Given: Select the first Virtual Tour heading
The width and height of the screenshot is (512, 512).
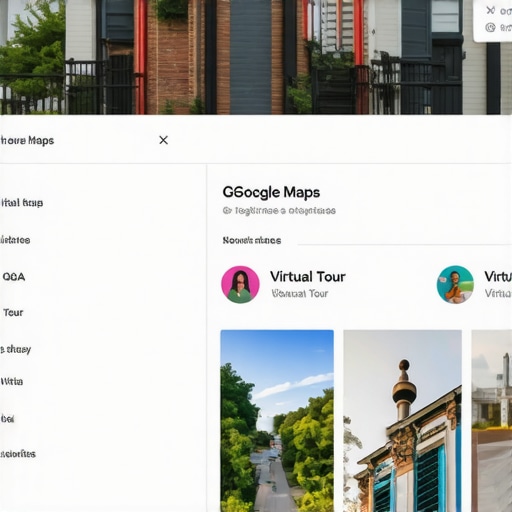Looking at the screenshot, I should click(308, 277).
